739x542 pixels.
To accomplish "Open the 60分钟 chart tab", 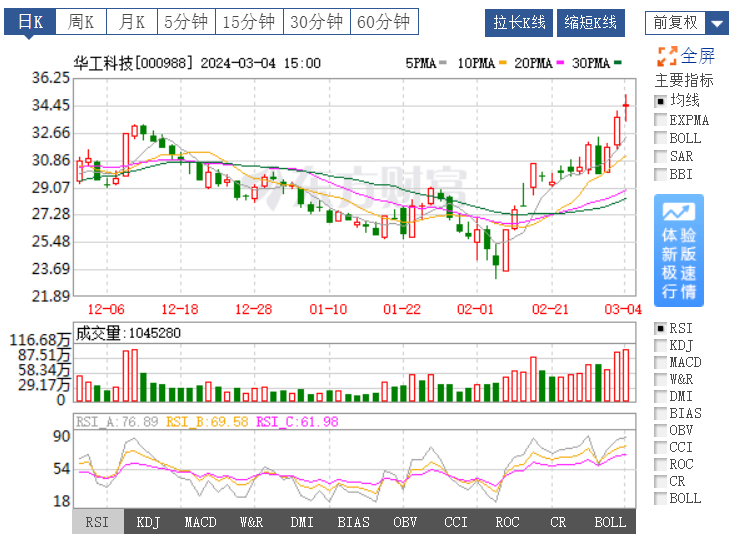I will tap(384, 22).
